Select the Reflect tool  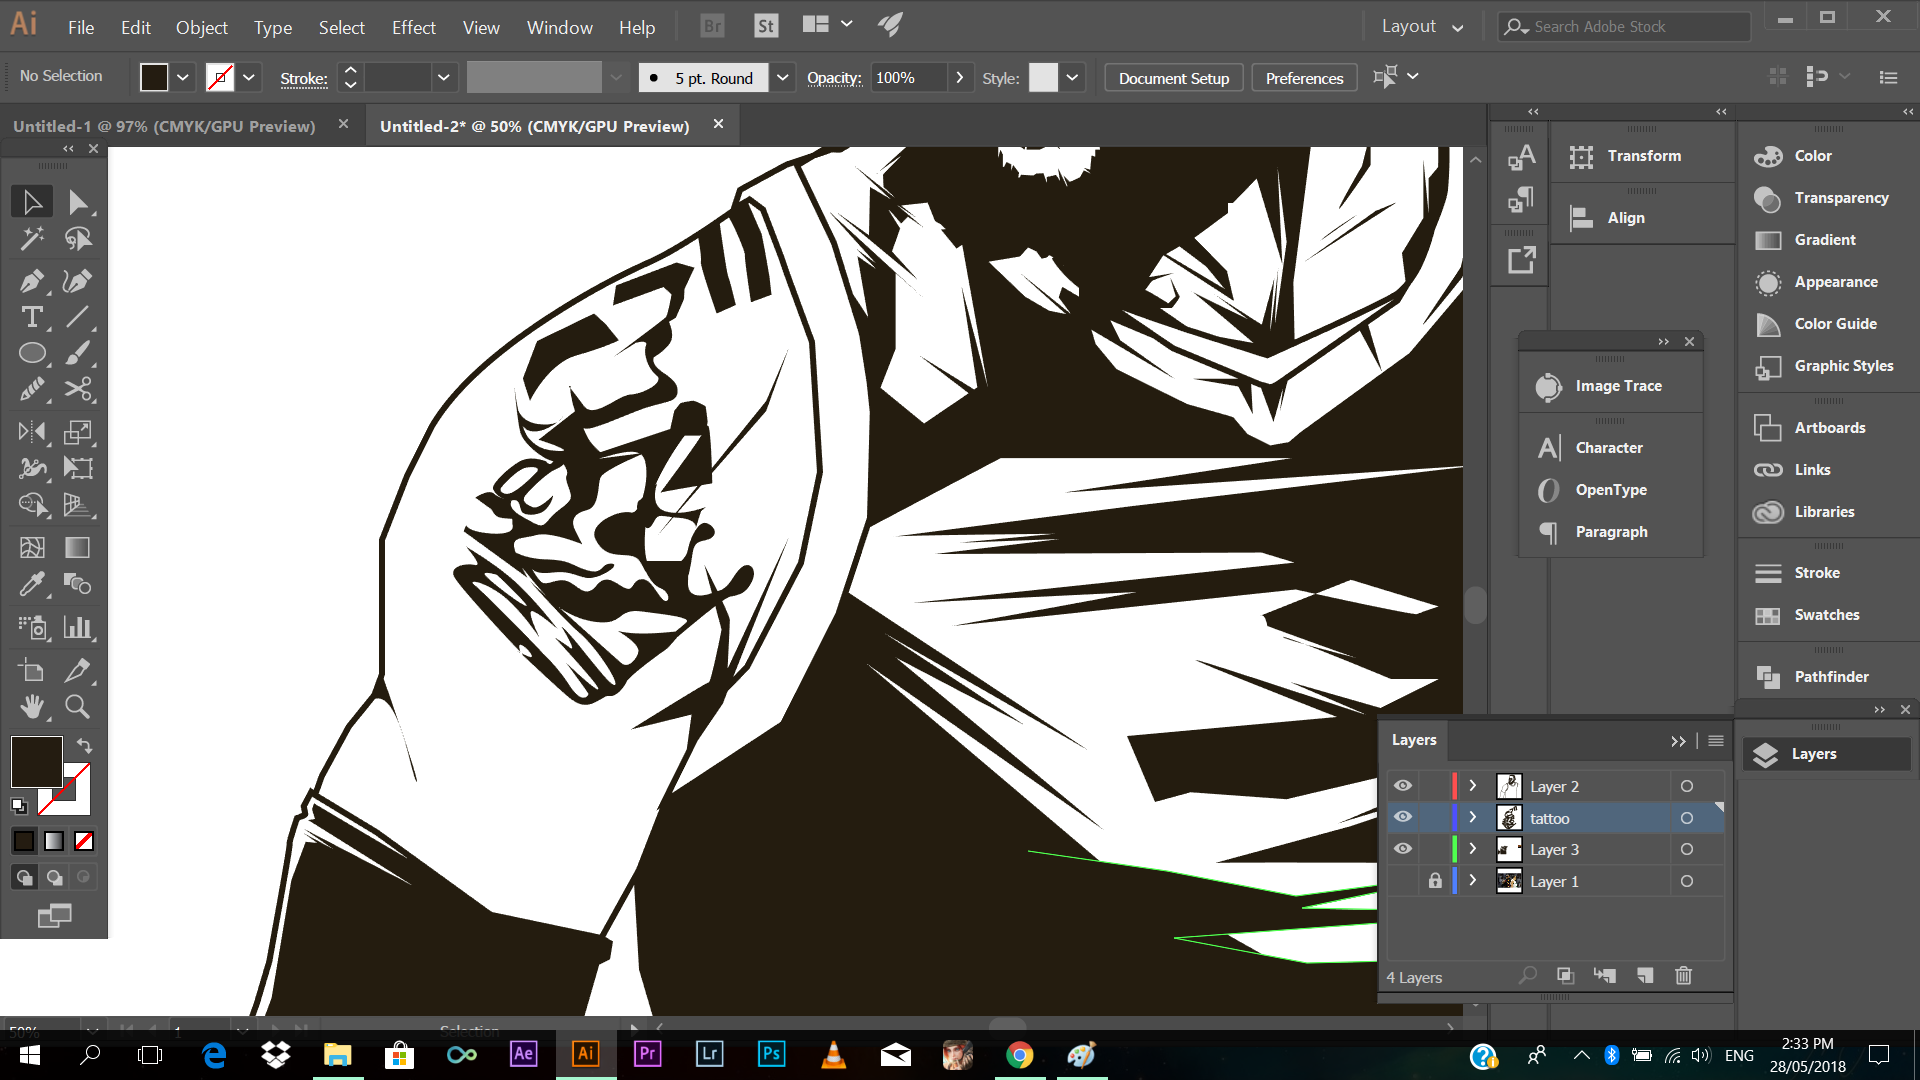click(x=32, y=432)
